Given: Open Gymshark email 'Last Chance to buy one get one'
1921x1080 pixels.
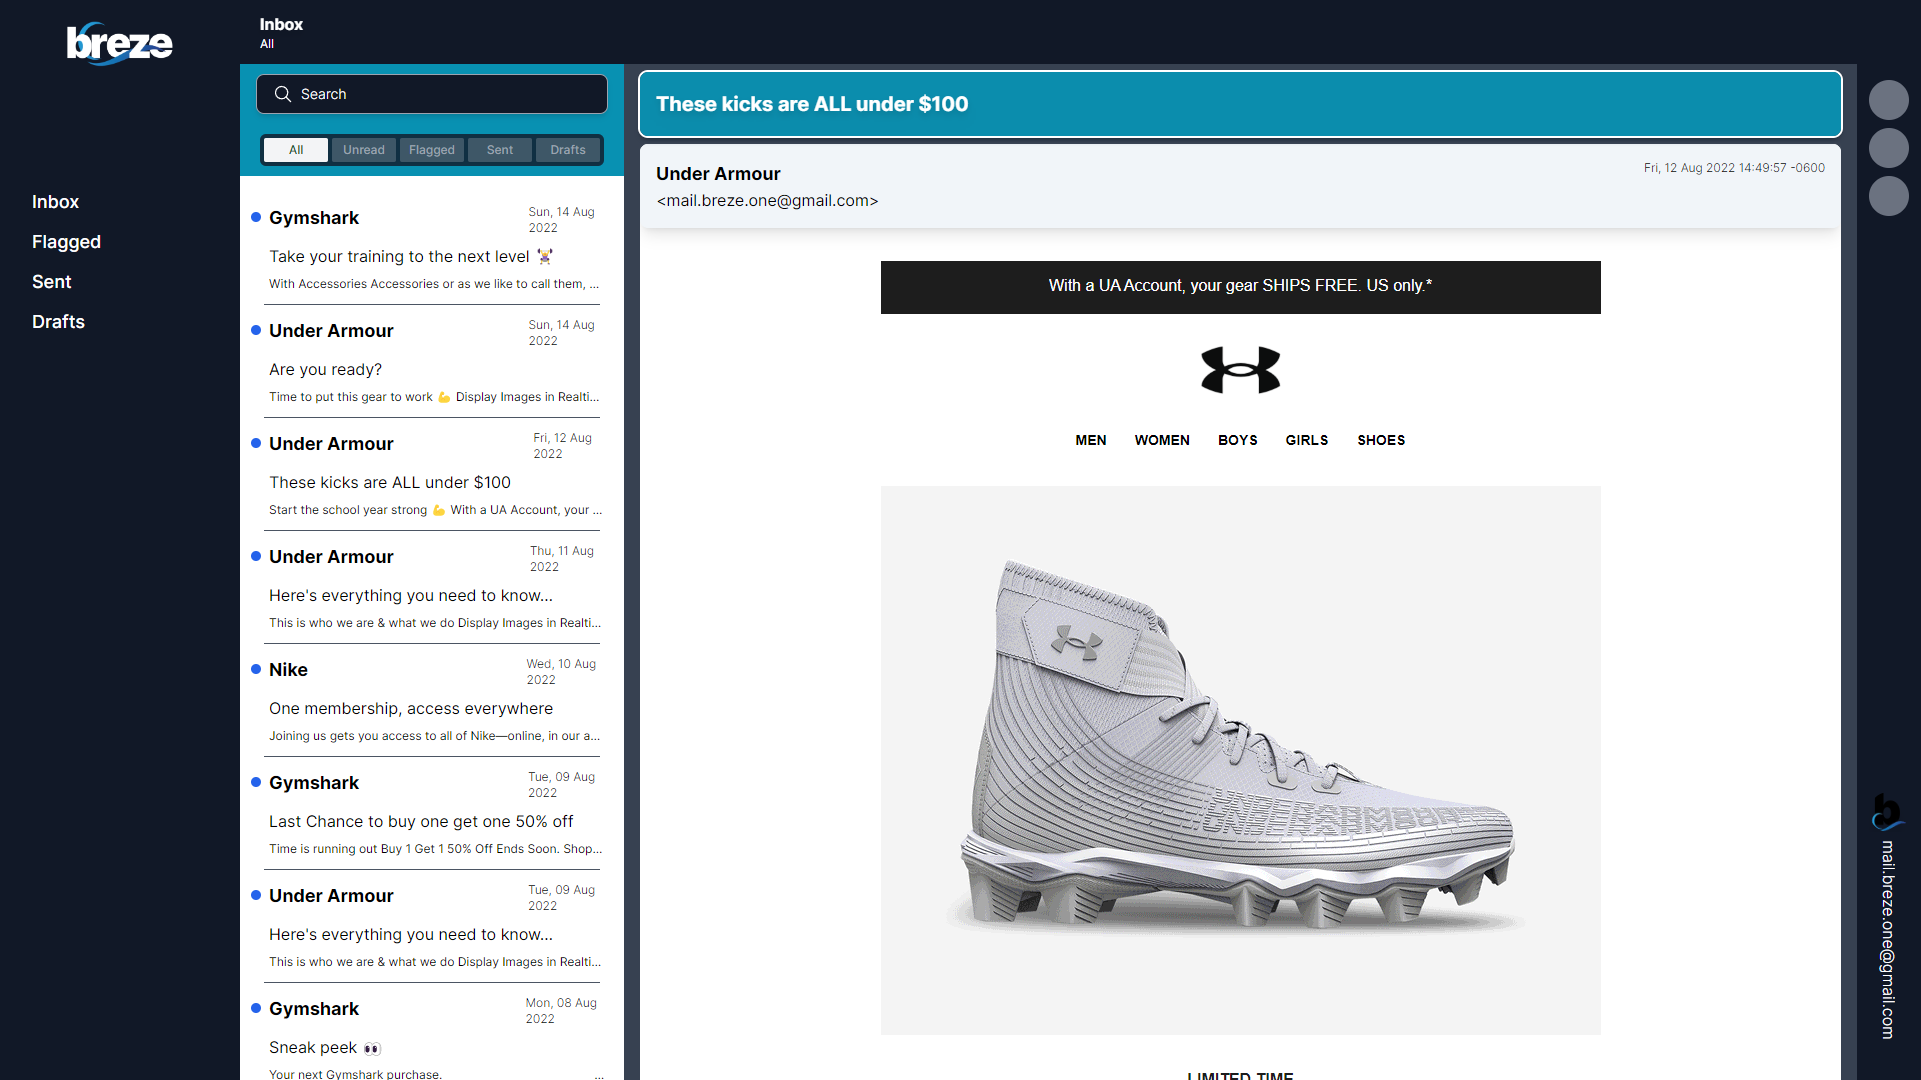Looking at the screenshot, I should pyautogui.click(x=432, y=813).
